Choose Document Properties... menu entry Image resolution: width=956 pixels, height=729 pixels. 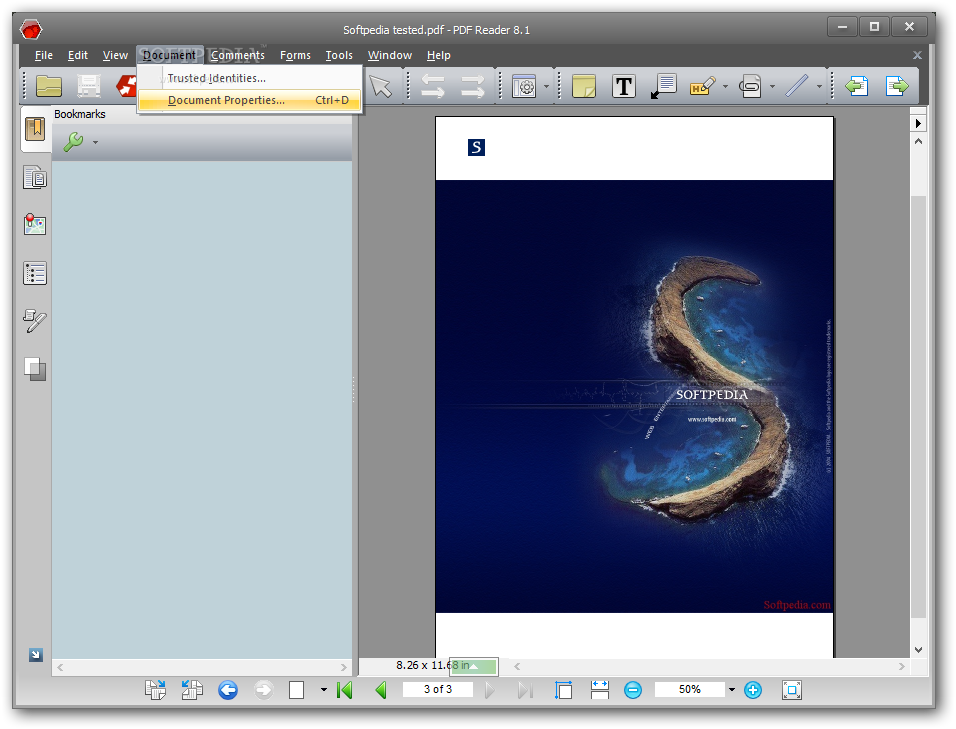(250, 100)
